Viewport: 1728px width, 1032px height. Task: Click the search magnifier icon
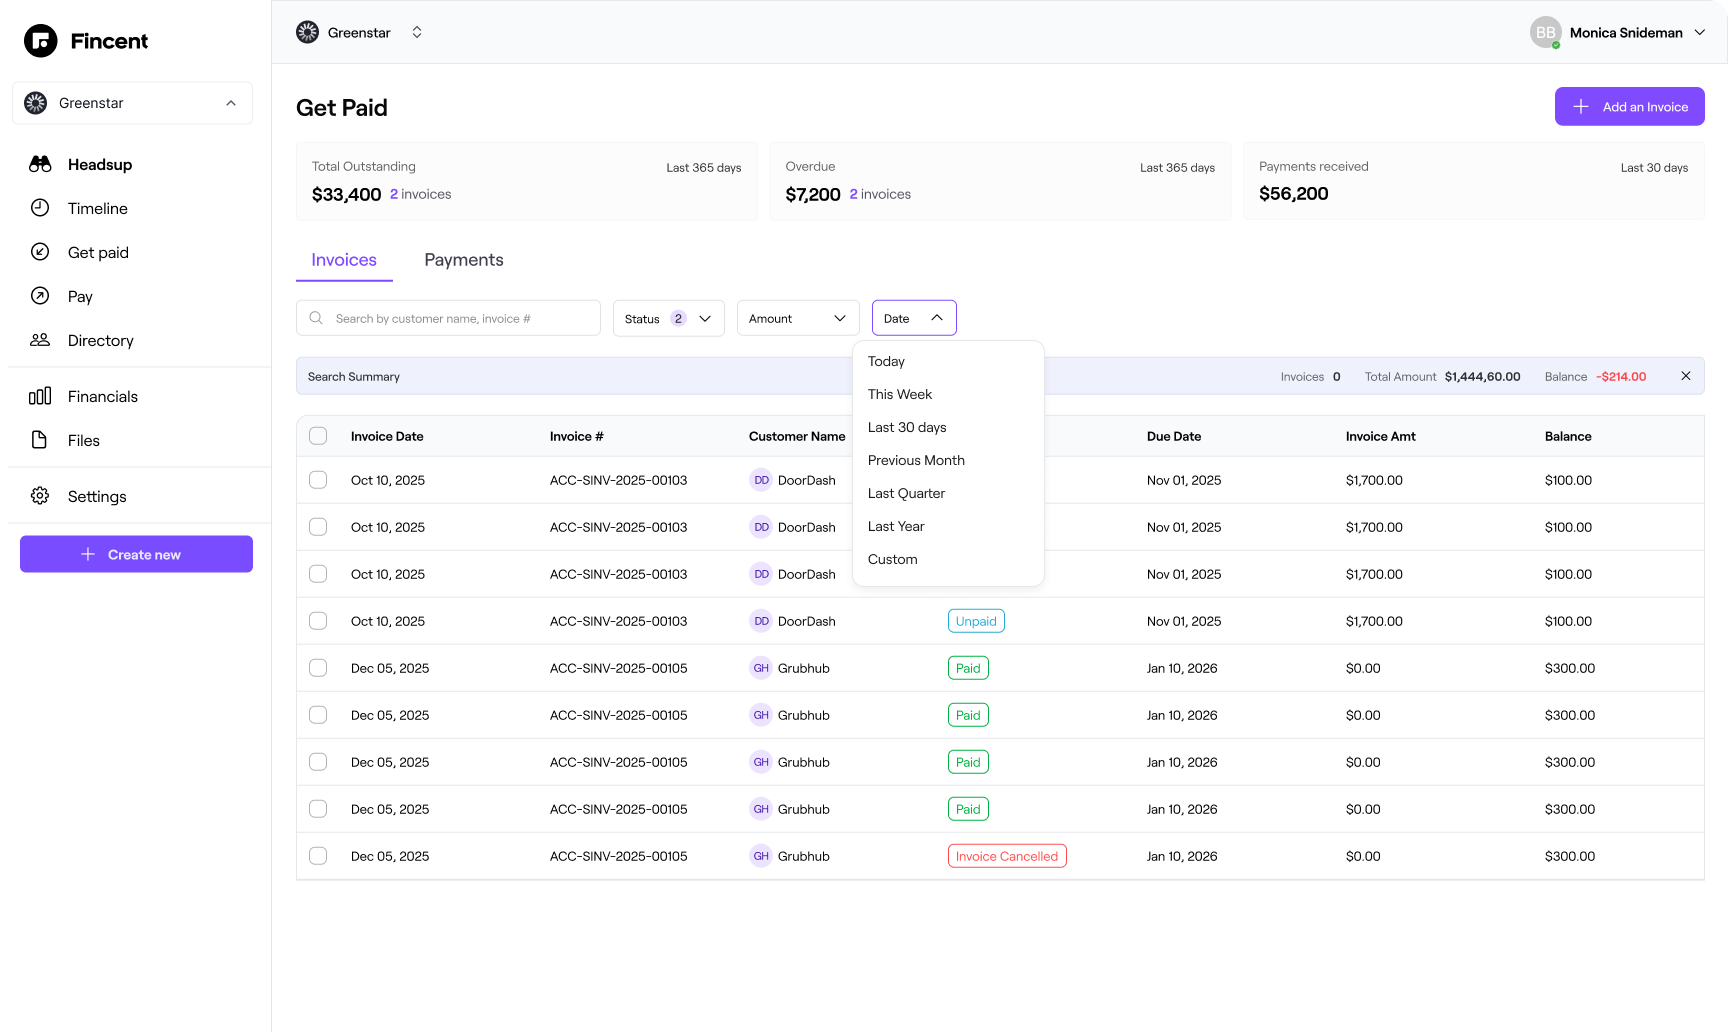pyautogui.click(x=316, y=318)
